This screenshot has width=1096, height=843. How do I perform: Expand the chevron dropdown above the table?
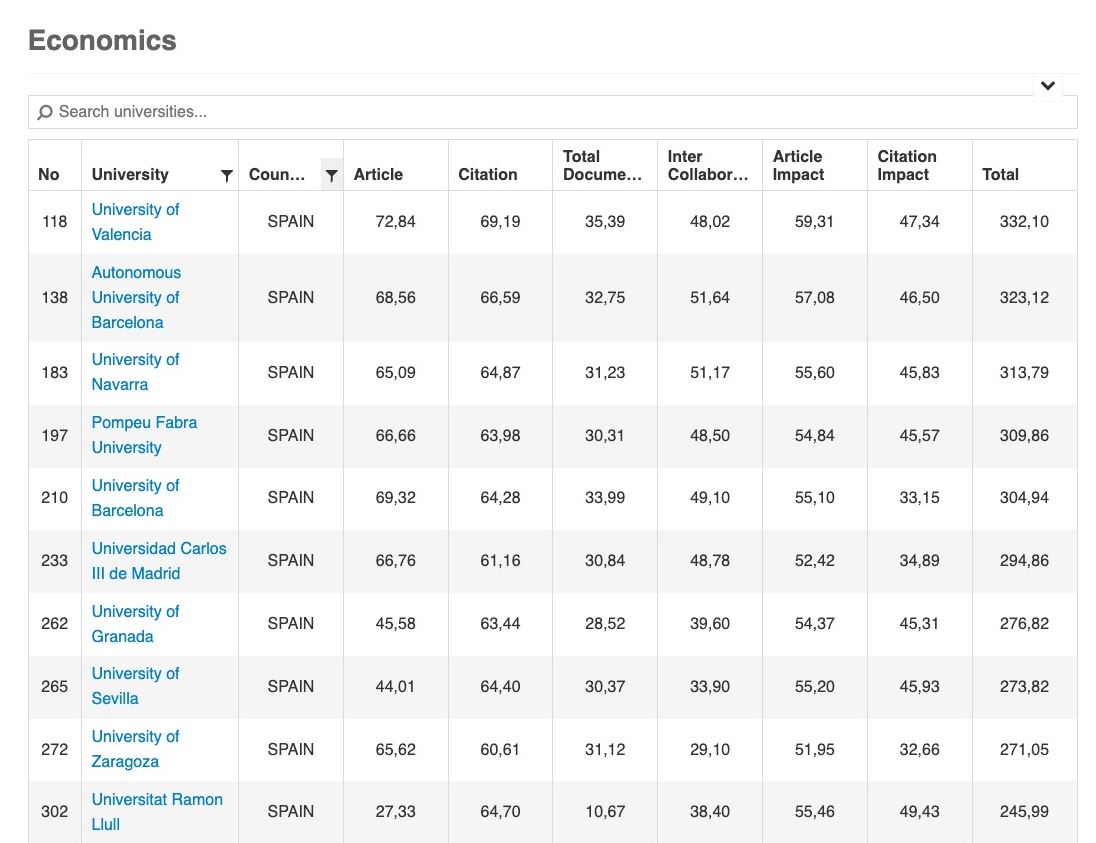1047,85
